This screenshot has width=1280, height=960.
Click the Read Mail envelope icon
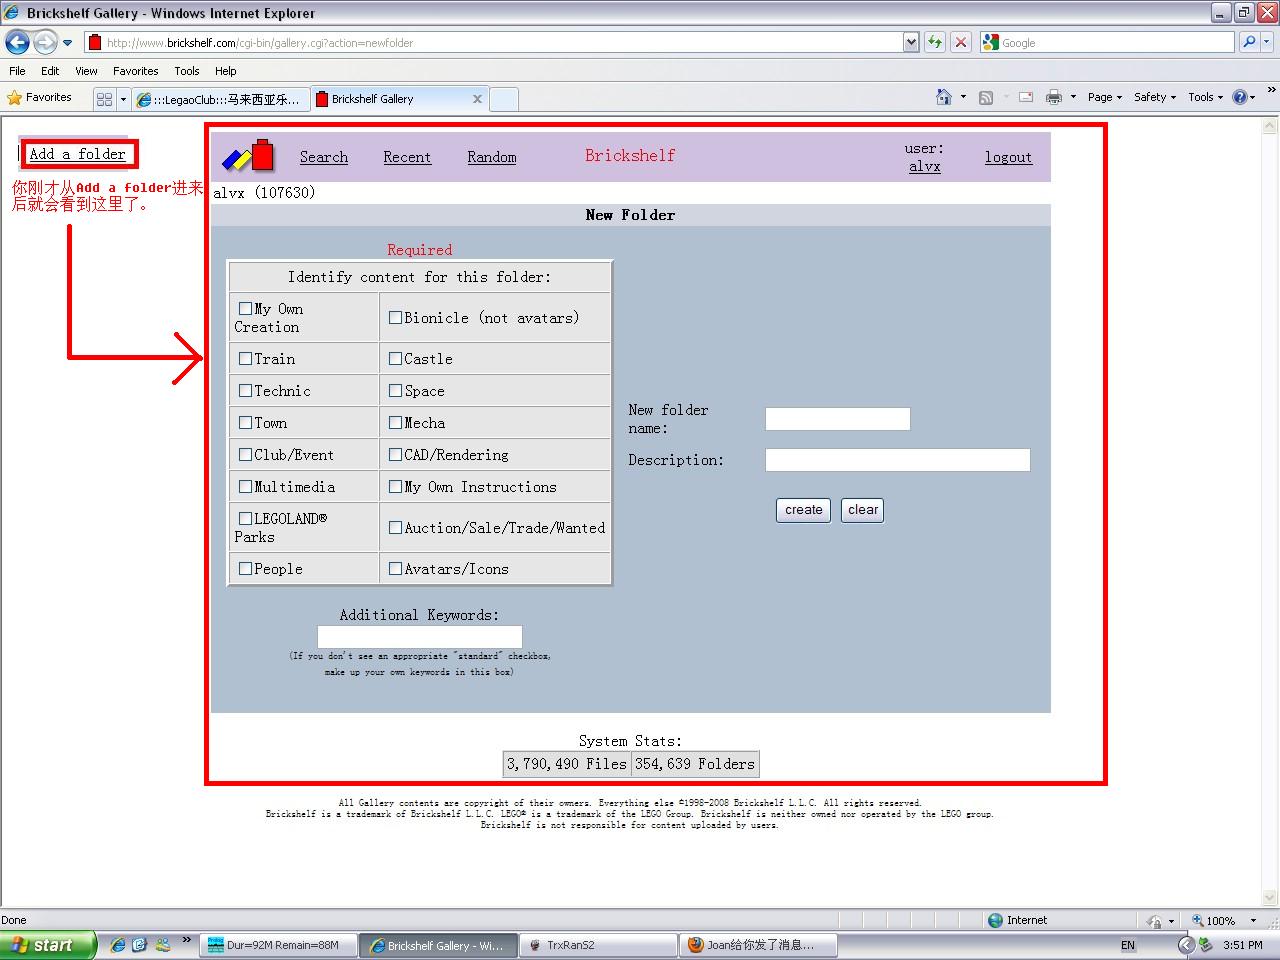point(1026,97)
